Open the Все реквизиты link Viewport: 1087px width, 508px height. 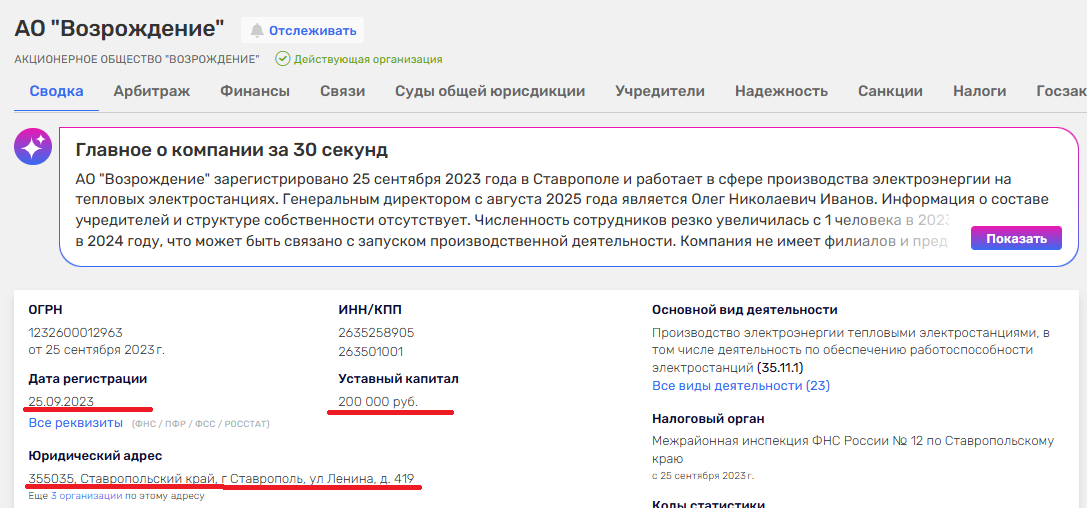(x=75, y=423)
